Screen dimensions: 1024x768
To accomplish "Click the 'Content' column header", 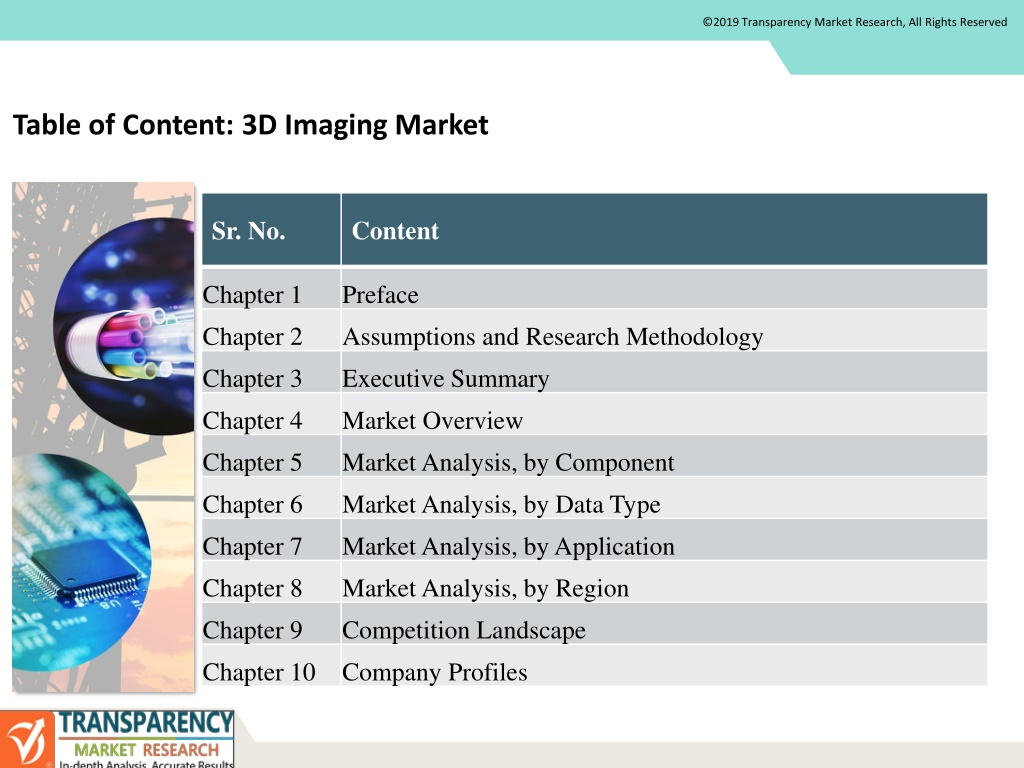I will pyautogui.click(x=664, y=229).
